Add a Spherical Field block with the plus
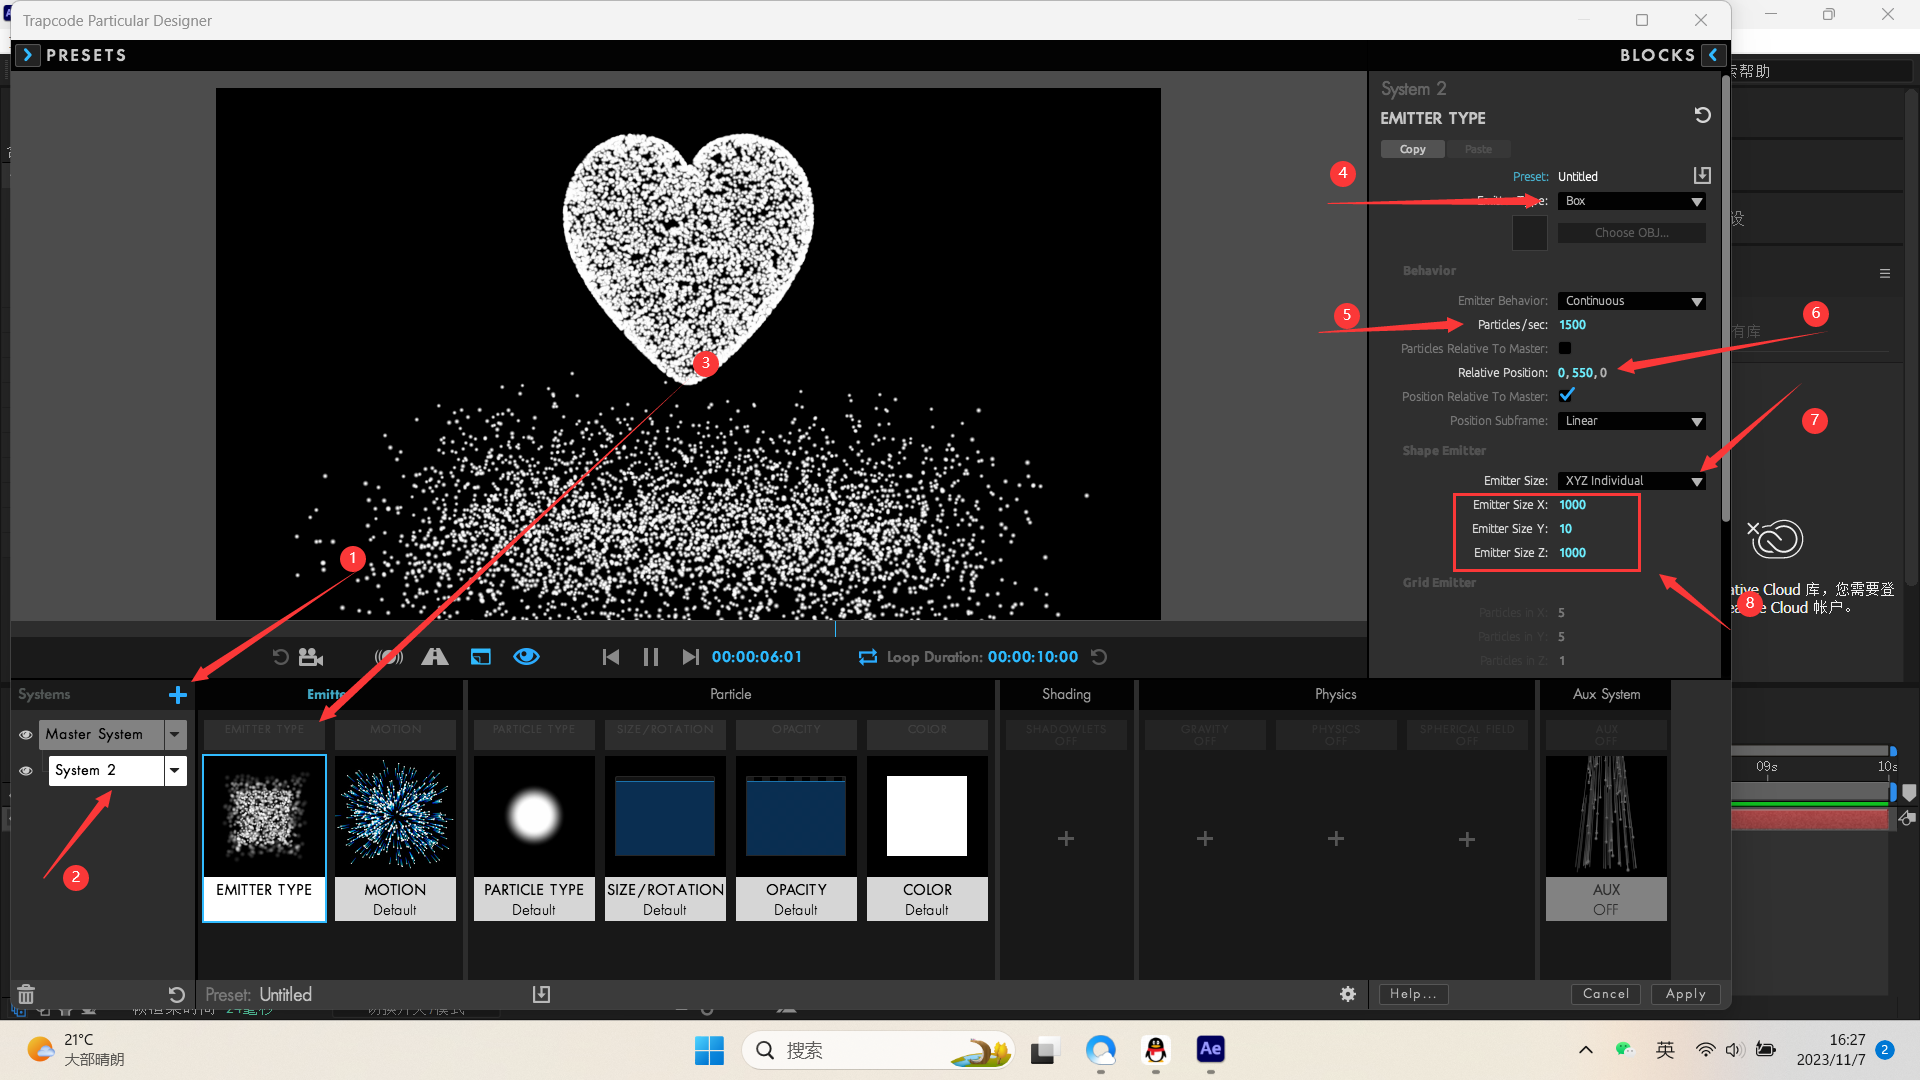Viewport: 1920px width, 1080px height. (1467, 838)
